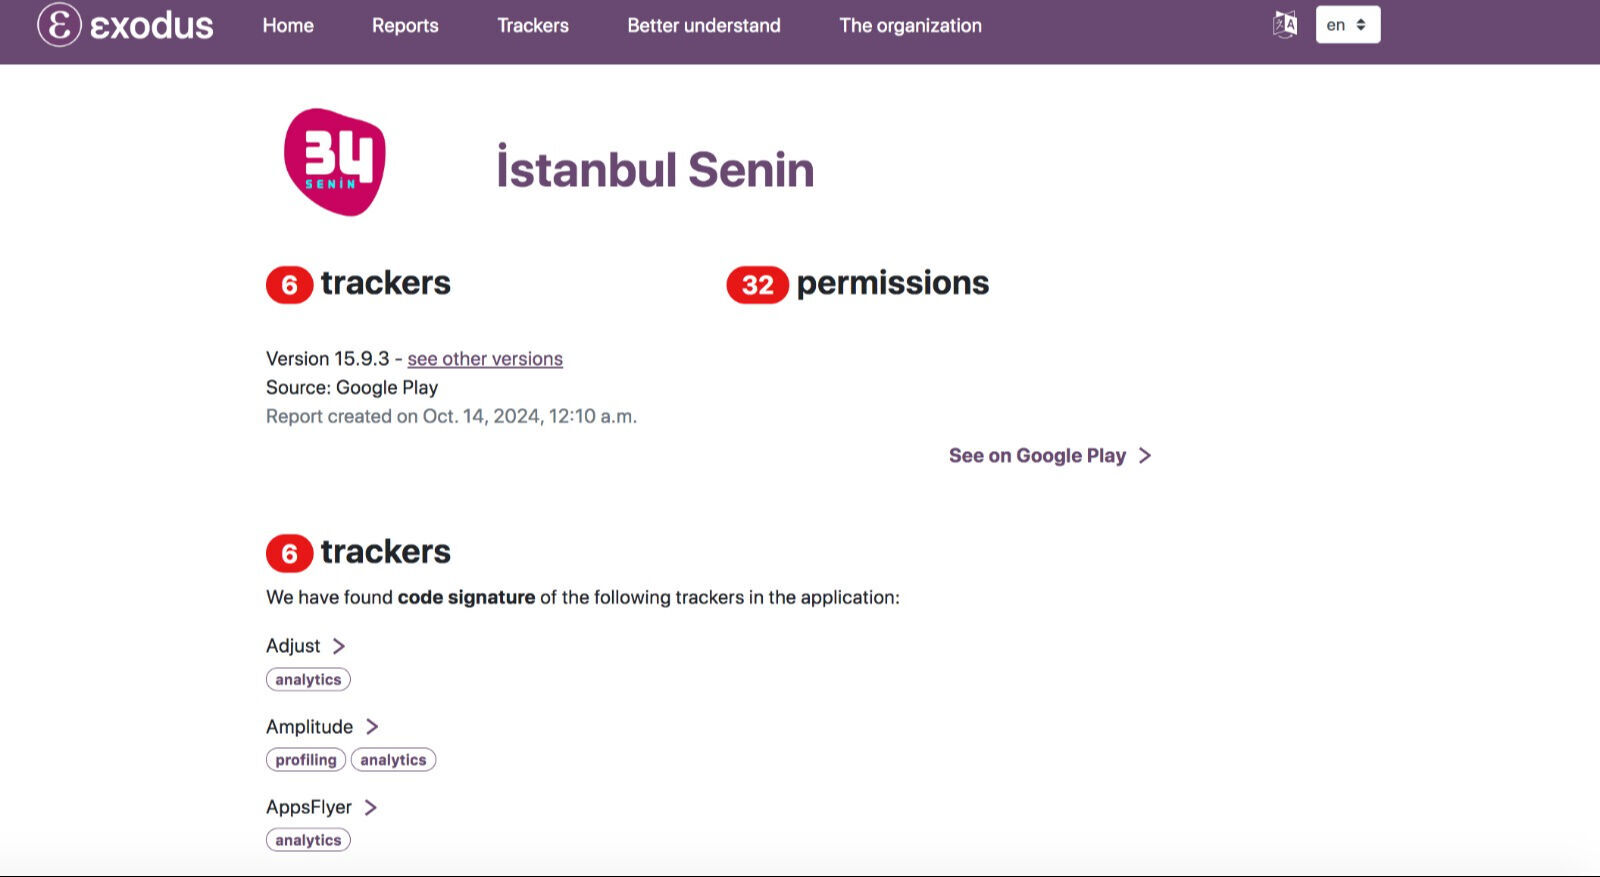Click the red 6 trackers badge at top

[289, 285]
